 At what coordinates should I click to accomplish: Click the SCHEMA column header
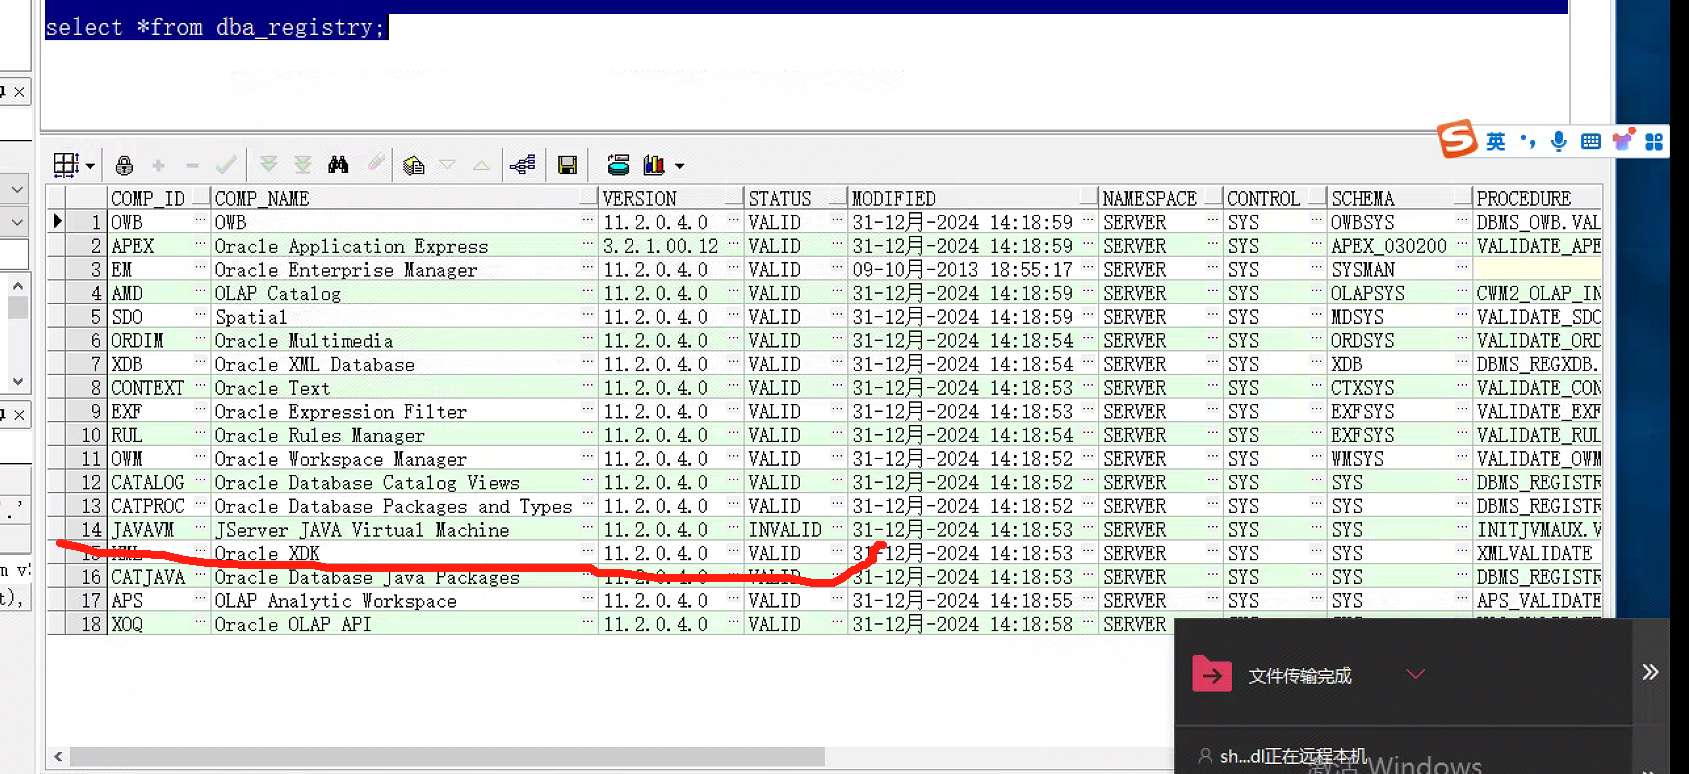point(1400,198)
